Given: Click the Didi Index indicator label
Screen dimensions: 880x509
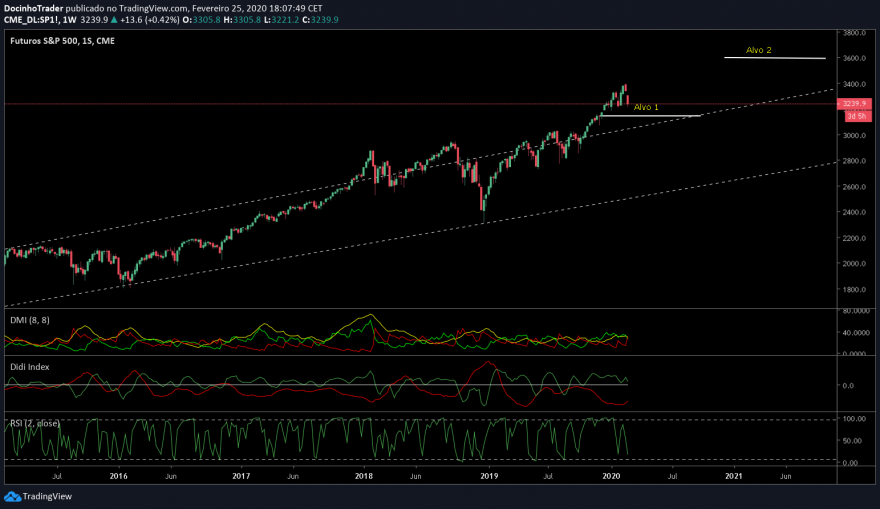Looking at the screenshot, I should [30, 367].
